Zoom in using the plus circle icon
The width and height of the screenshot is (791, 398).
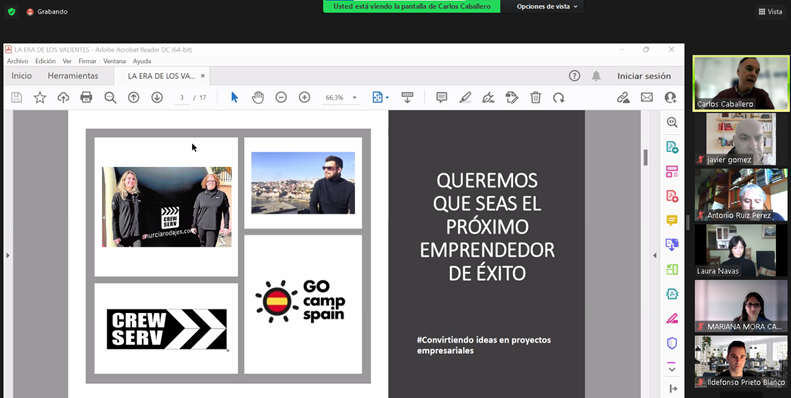(x=304, y=97)
